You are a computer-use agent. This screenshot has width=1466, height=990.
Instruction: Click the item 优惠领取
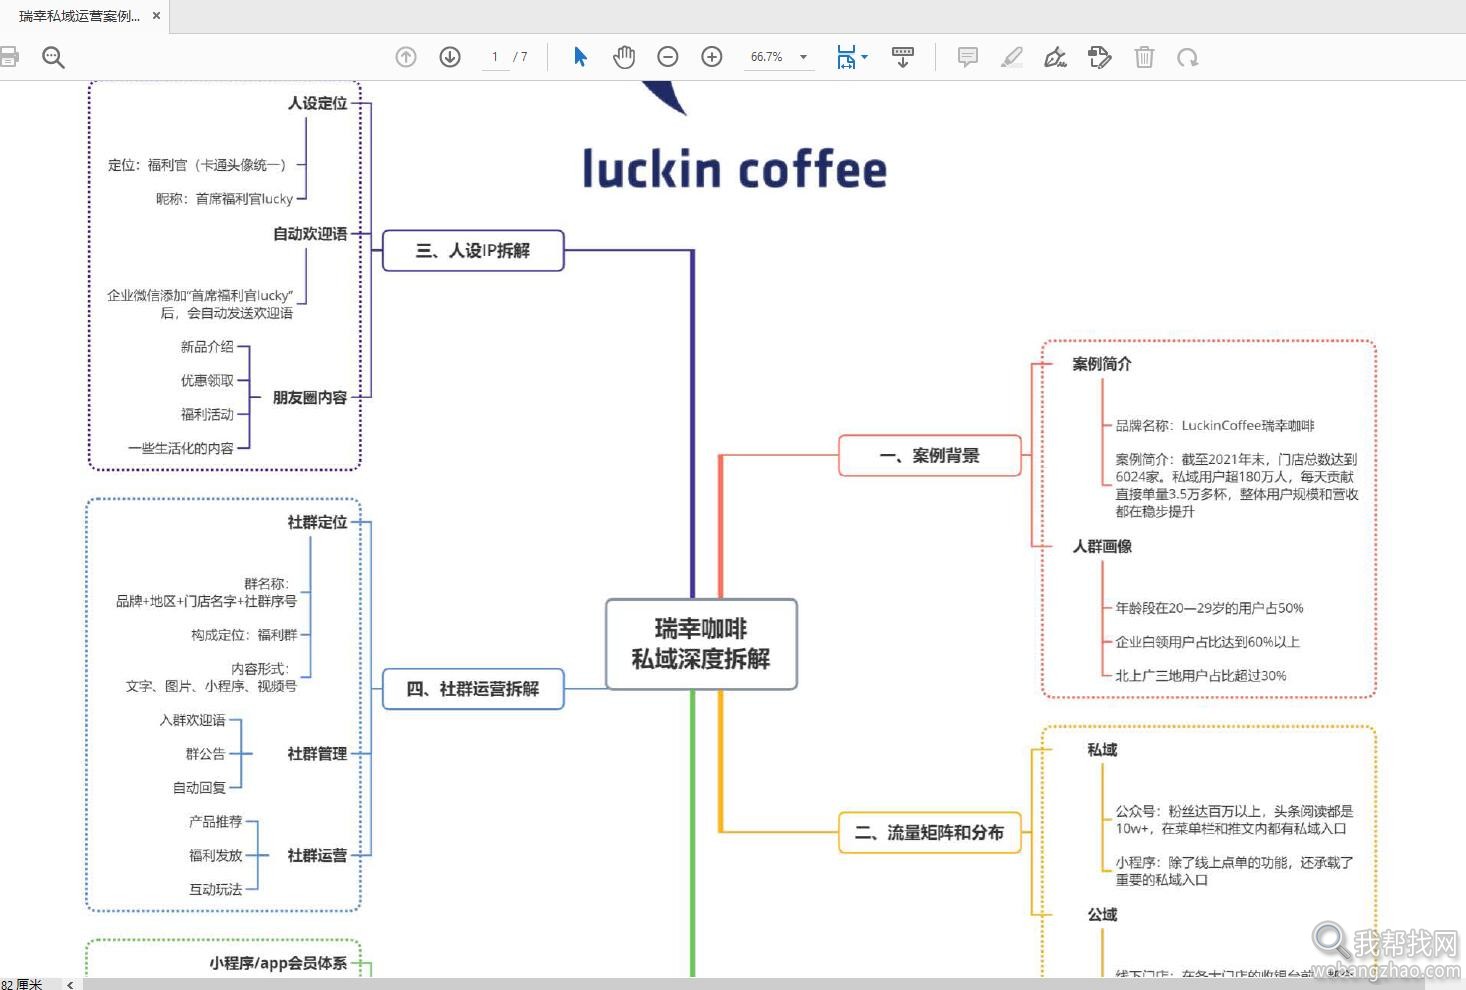point(207,381)
